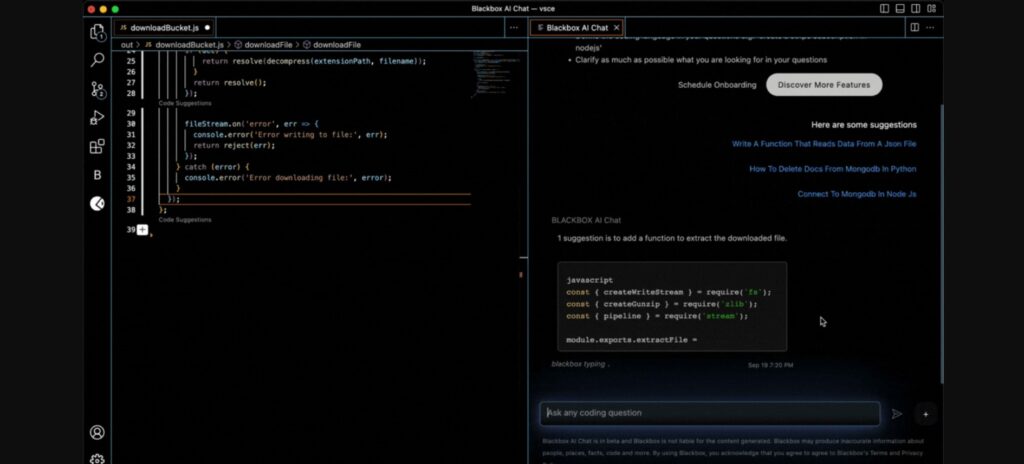Open more actions for downloadBucket.js group
This screenshot has height=464, width=1024.
pyautogui.click(x=514, y=27)
